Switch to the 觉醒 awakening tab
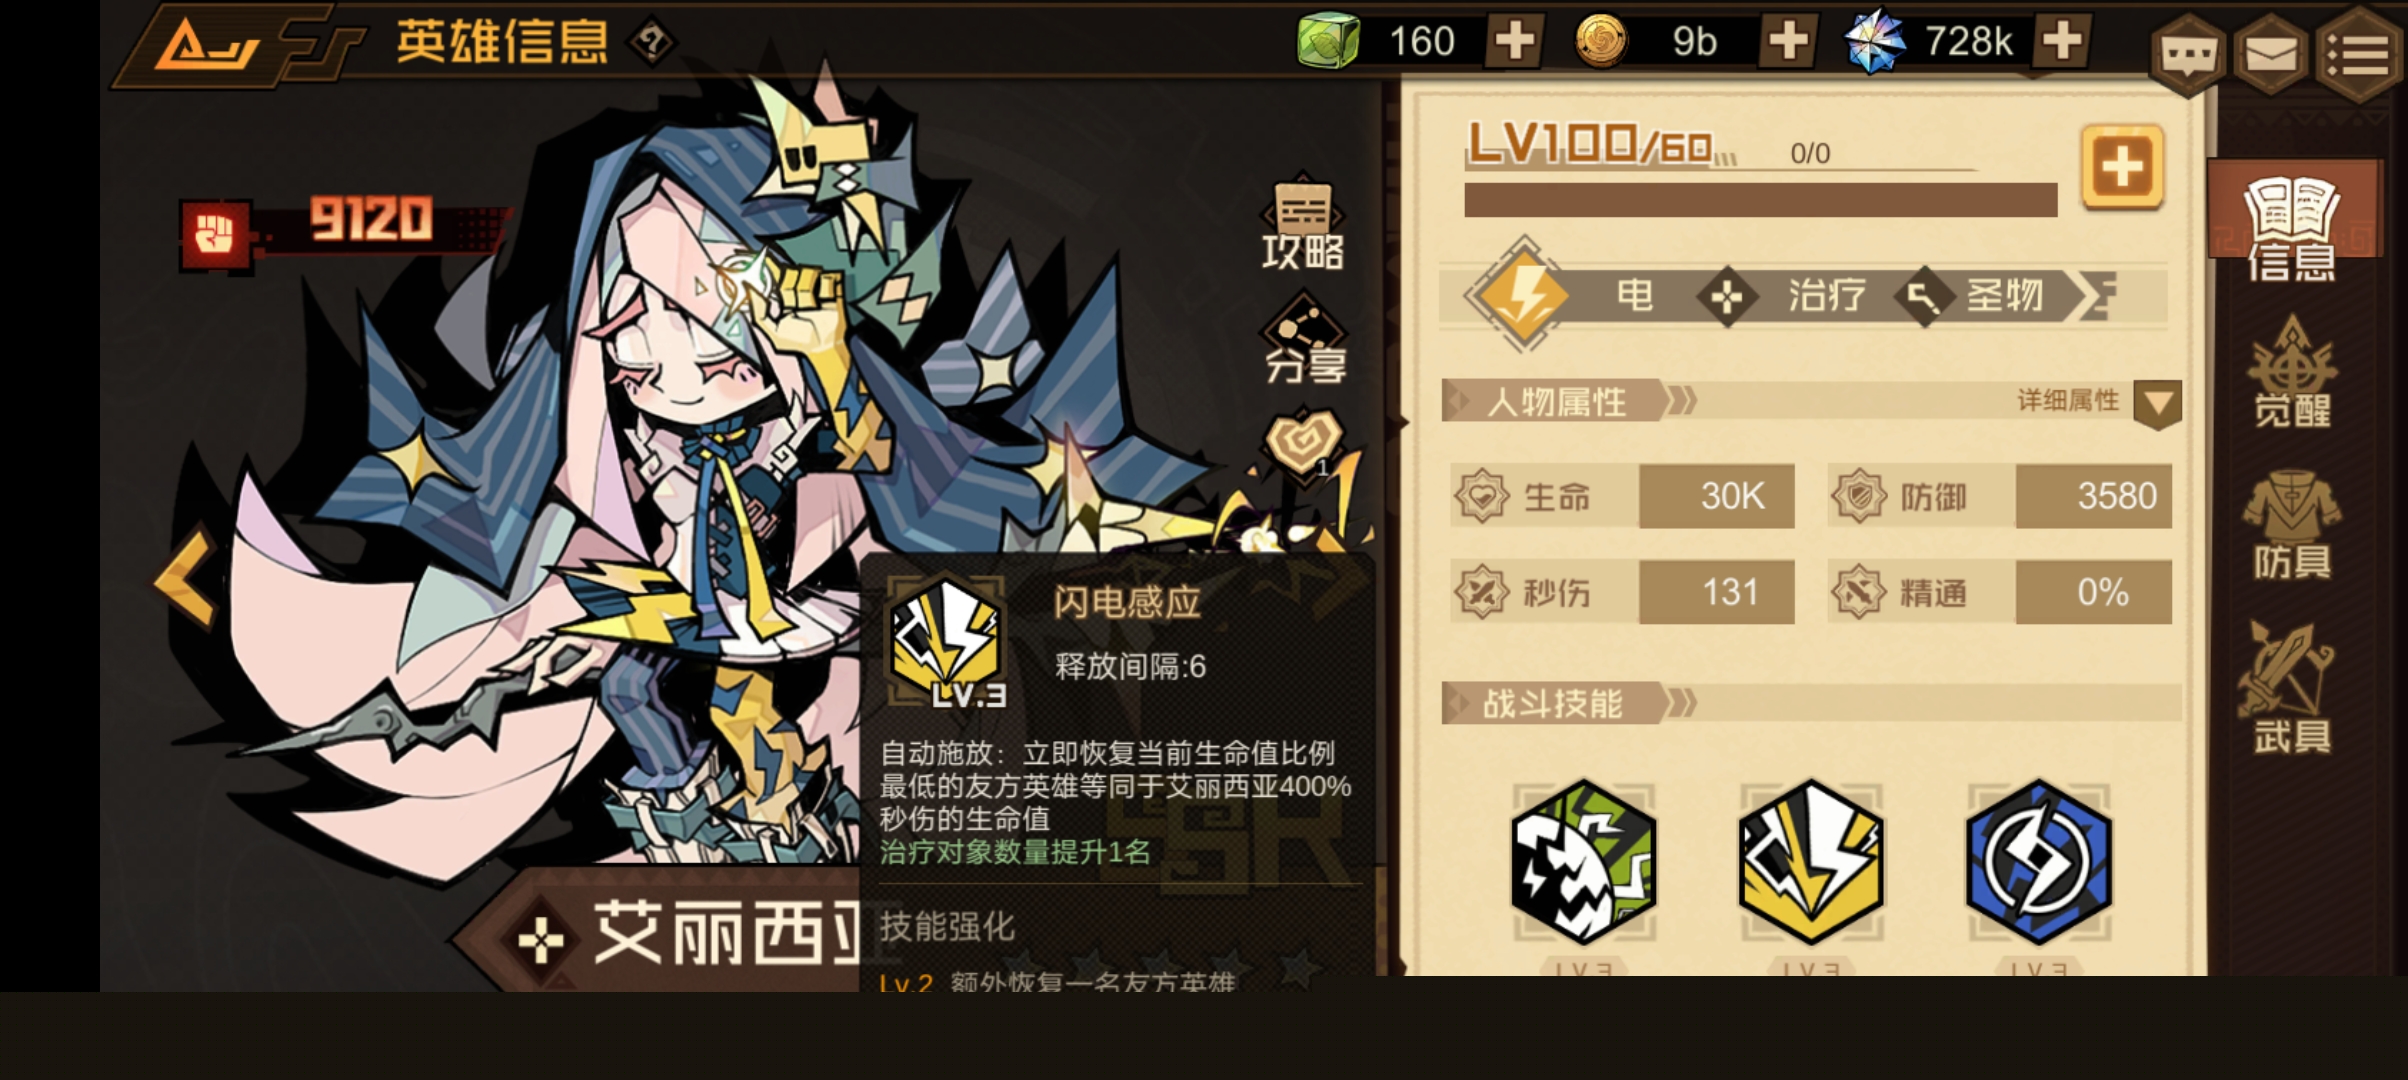This screenshot has width=2408, height=1080. point(2291,372)
